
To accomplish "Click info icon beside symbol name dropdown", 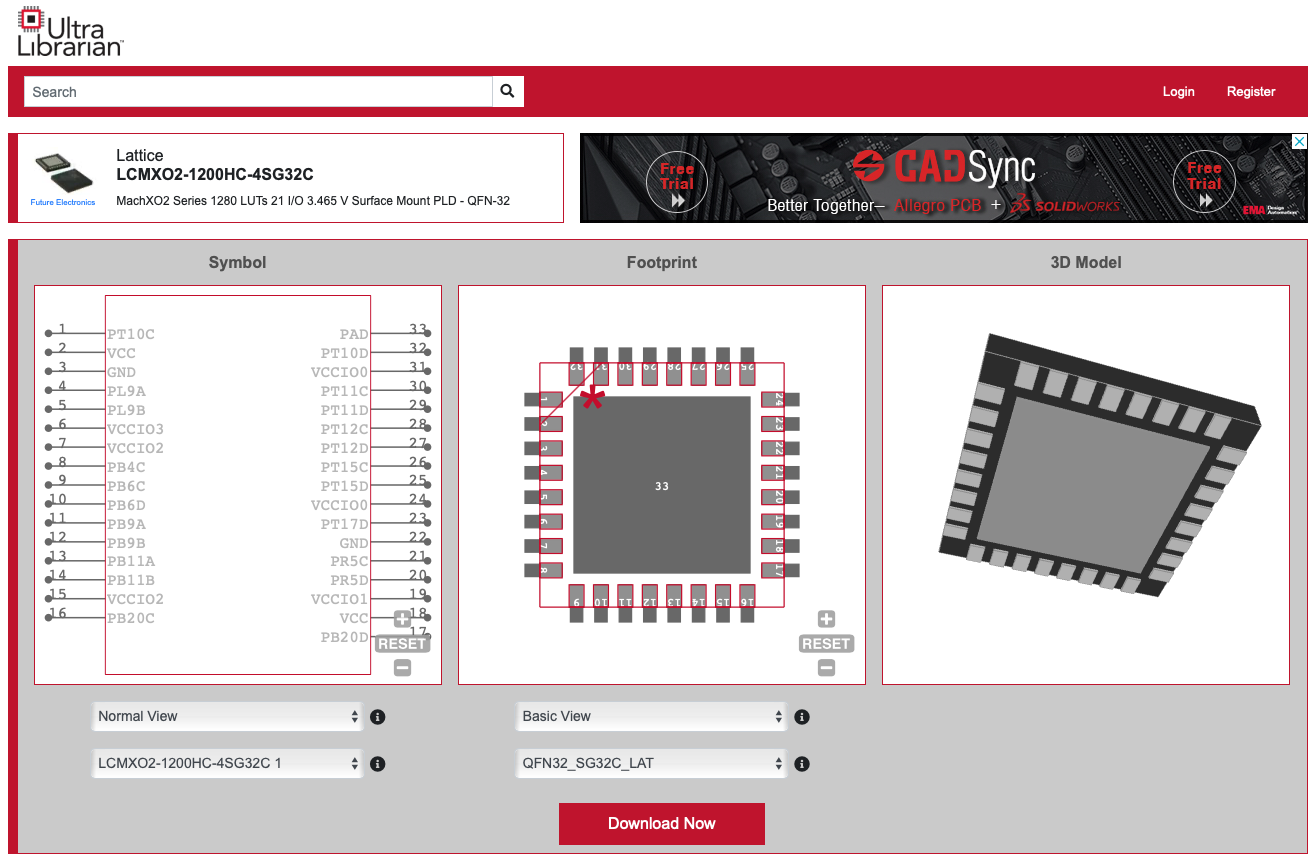I will point(378,764).
